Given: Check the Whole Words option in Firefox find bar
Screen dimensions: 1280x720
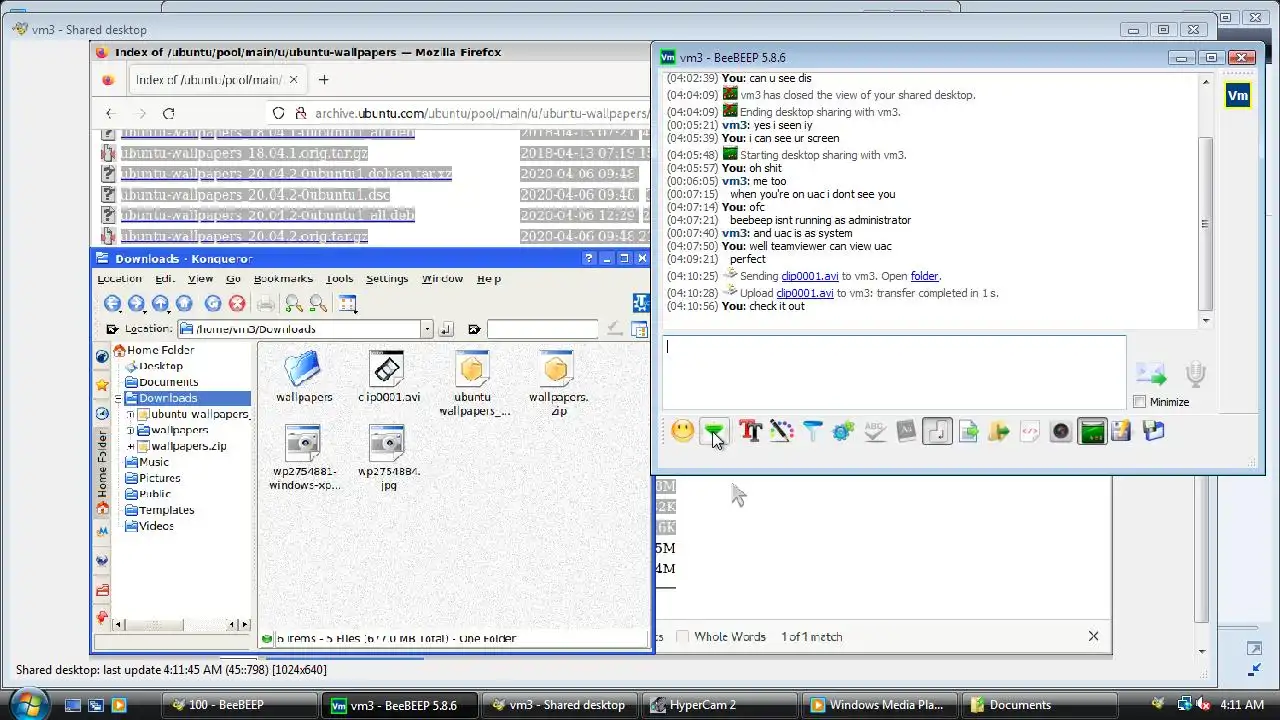Looking at the screenshot, I should pyautogui.click(x=682, y=637).
